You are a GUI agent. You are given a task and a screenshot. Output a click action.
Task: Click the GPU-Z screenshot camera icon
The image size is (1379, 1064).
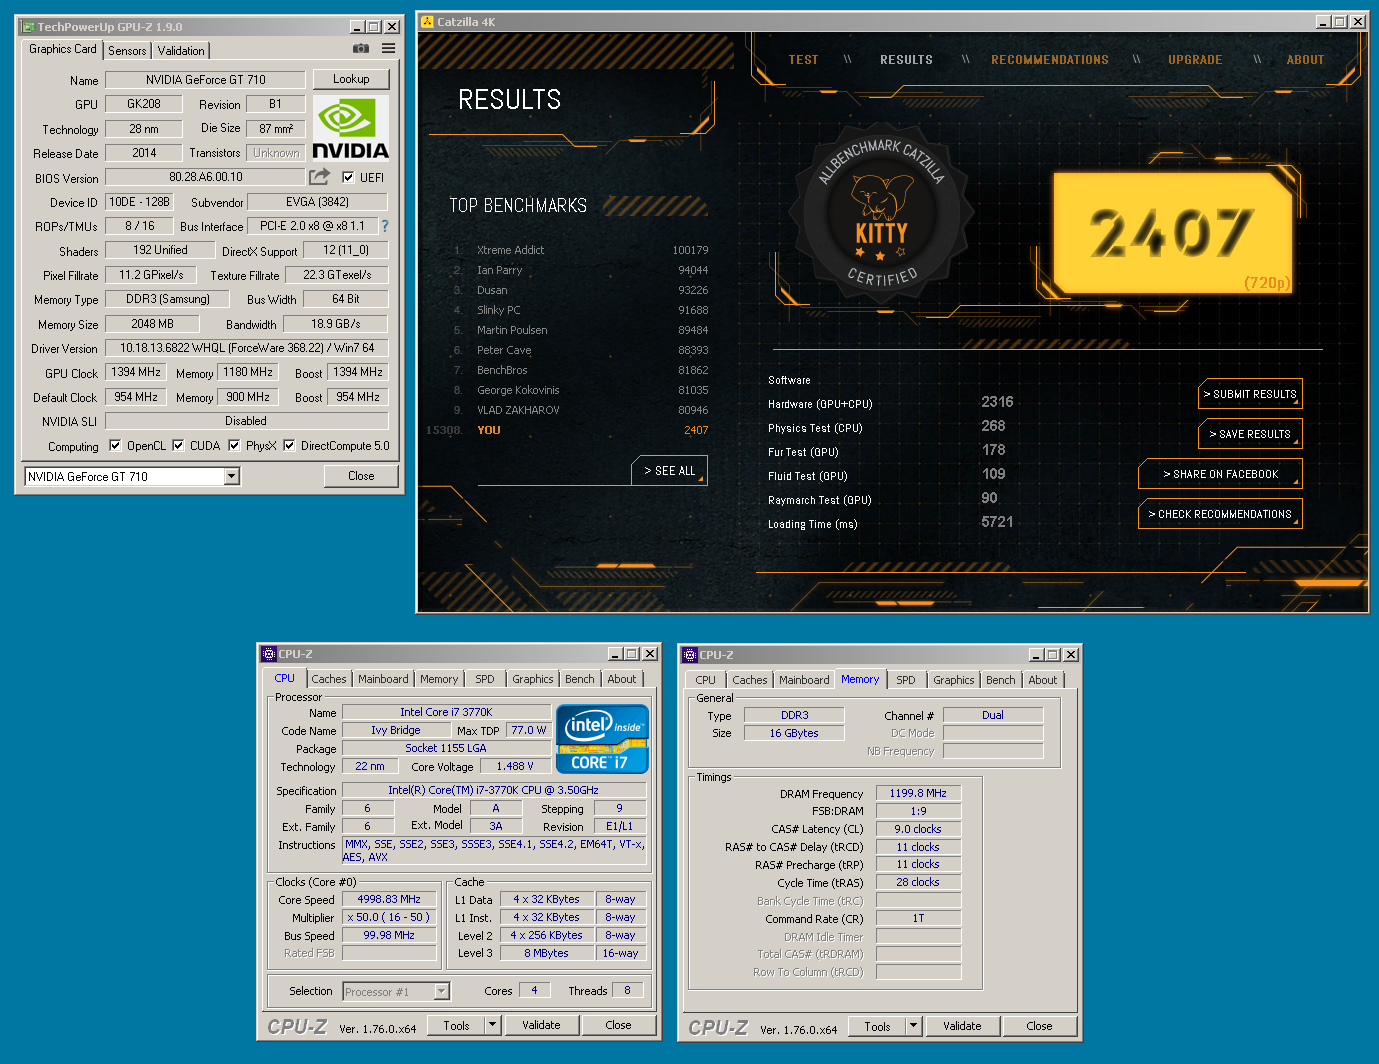361,49
